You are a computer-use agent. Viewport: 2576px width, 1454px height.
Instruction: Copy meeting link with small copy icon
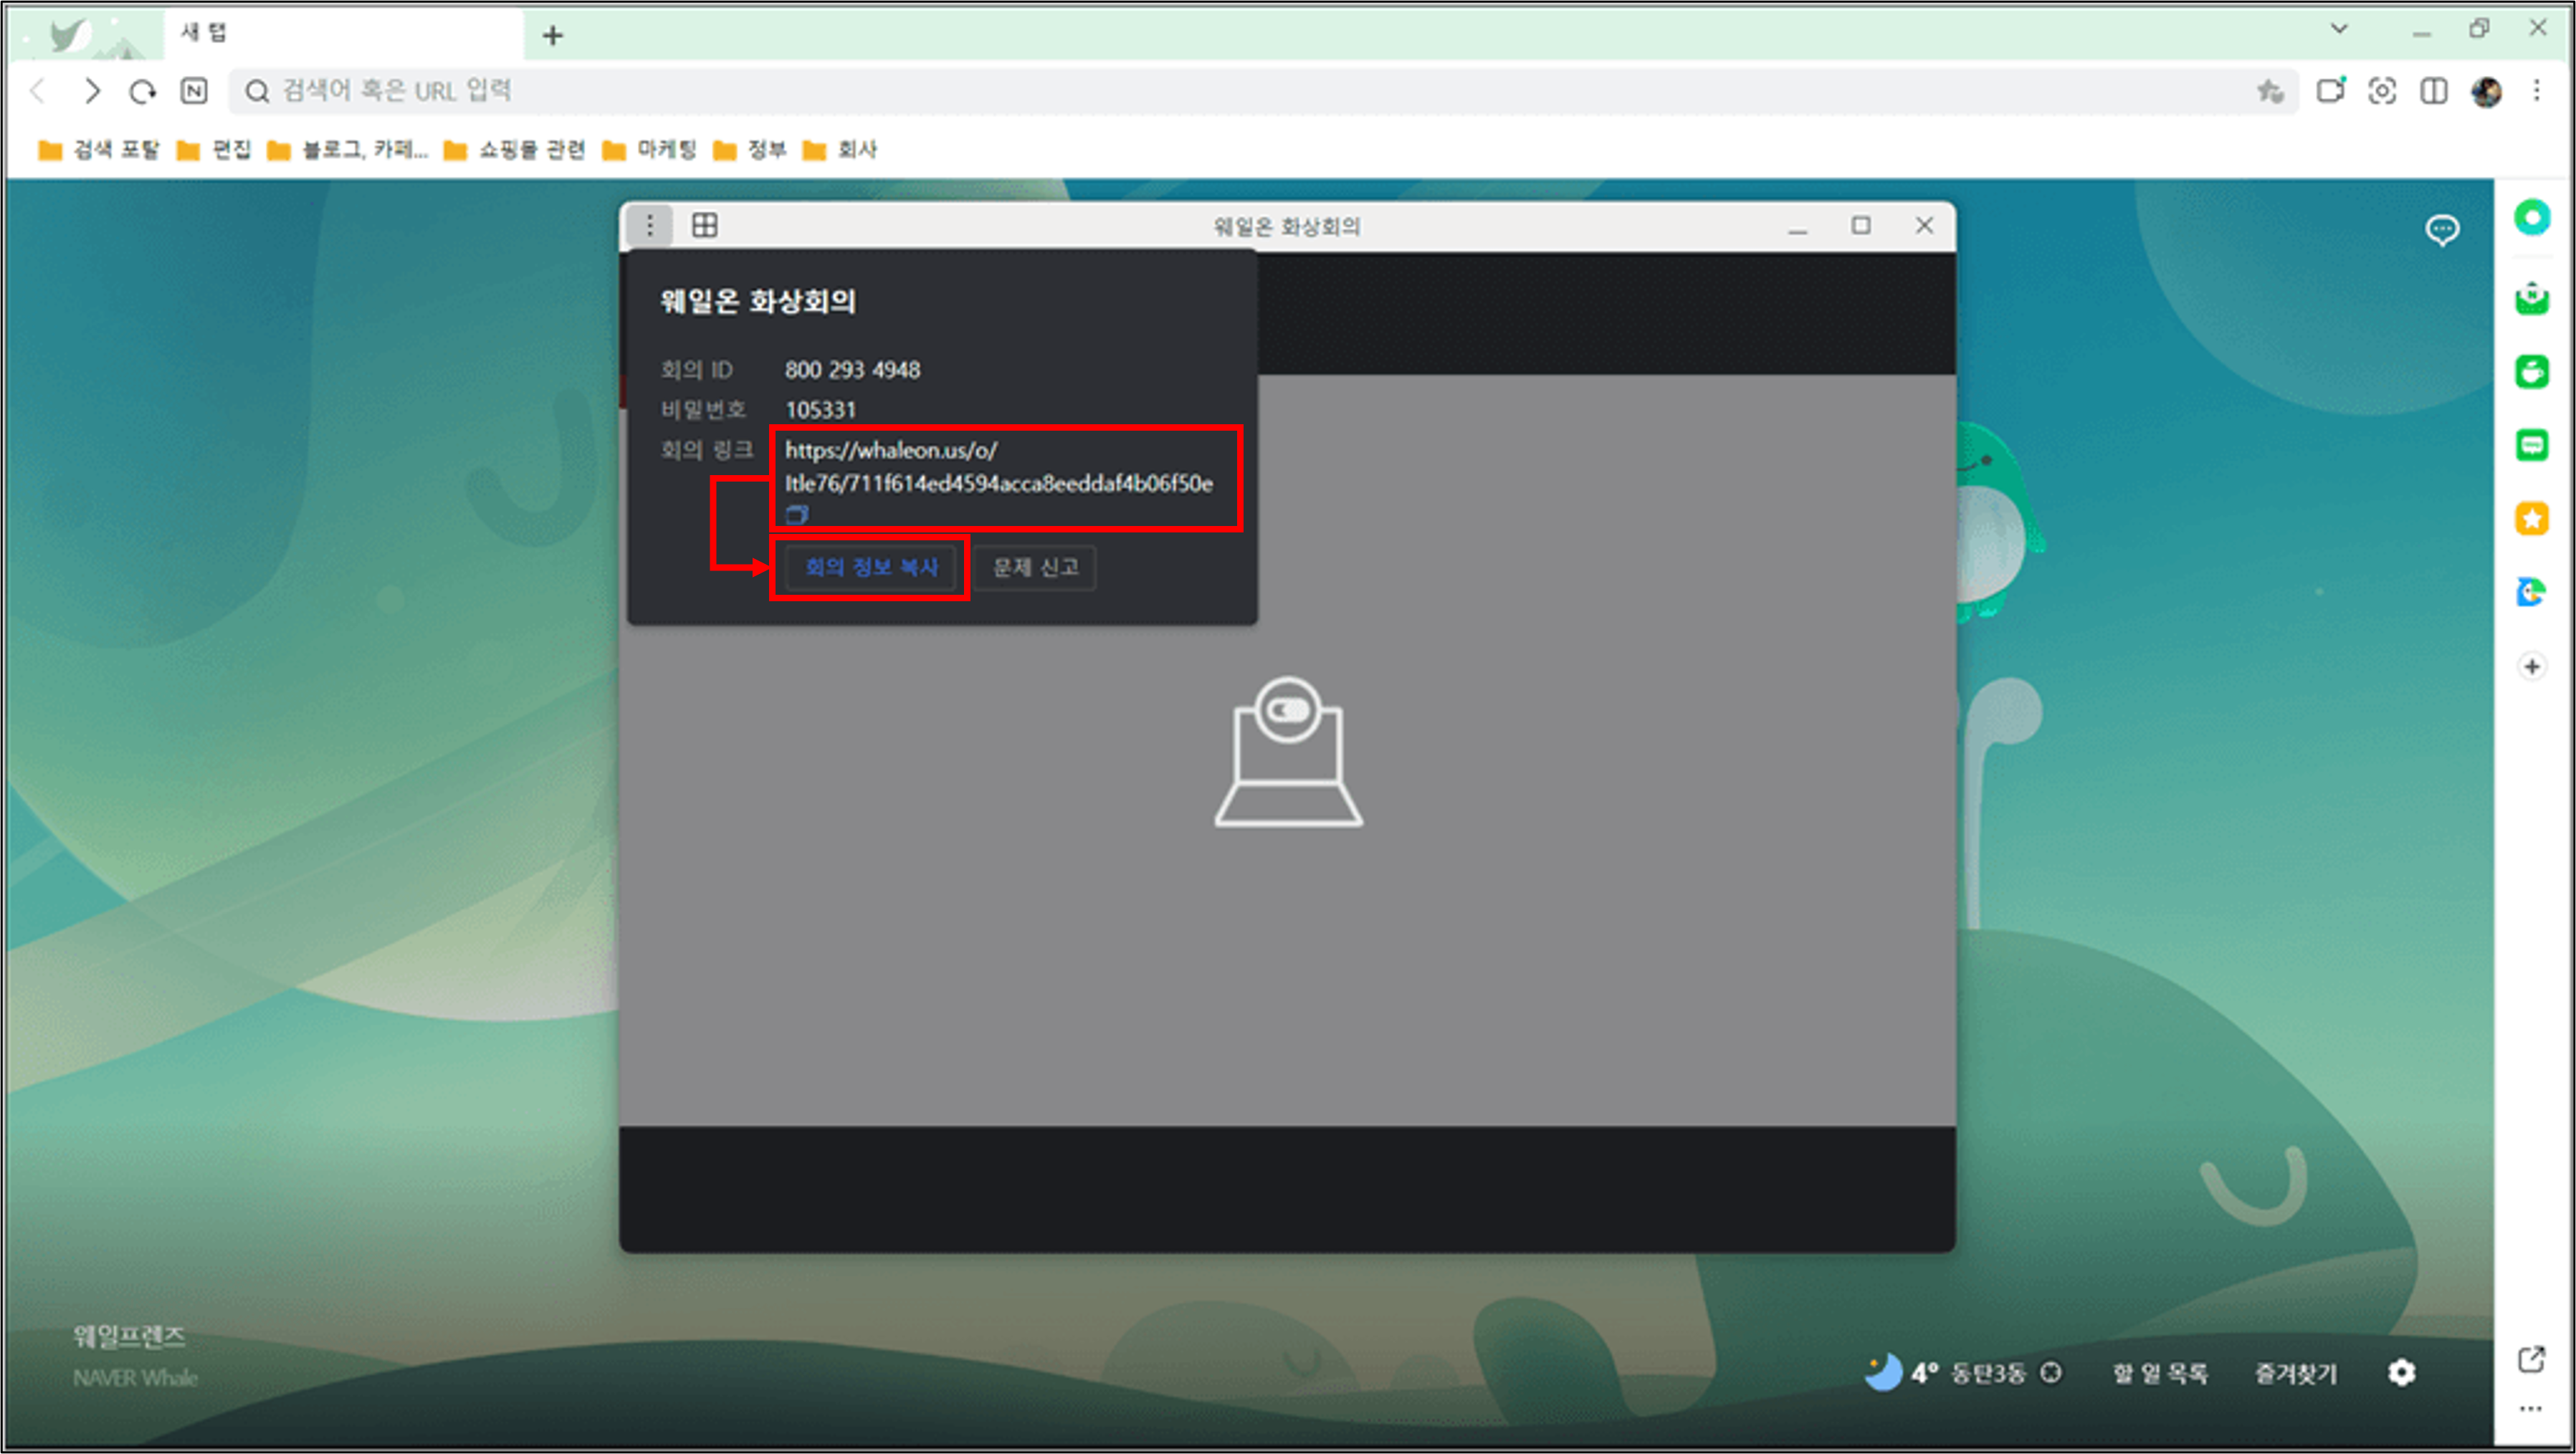[x=796, y=515]
